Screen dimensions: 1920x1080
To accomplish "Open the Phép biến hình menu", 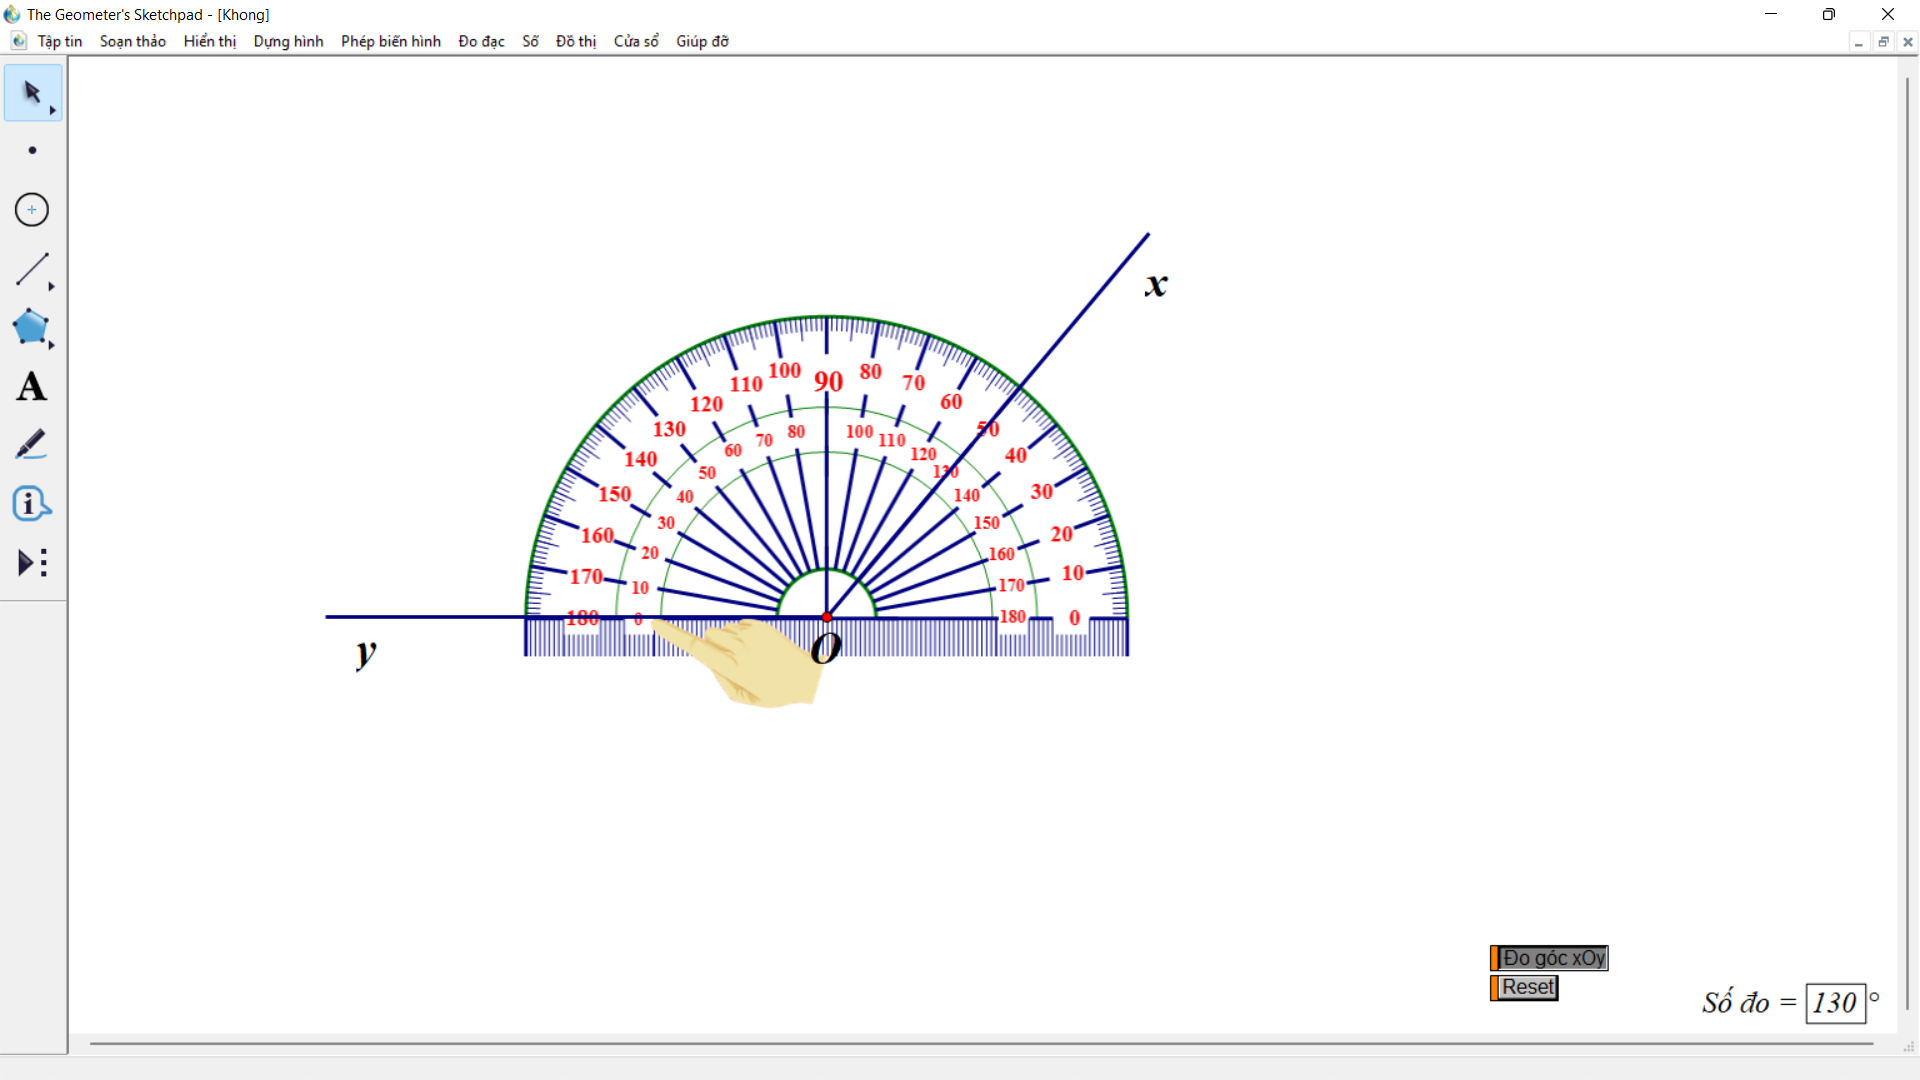I will 390,41.
